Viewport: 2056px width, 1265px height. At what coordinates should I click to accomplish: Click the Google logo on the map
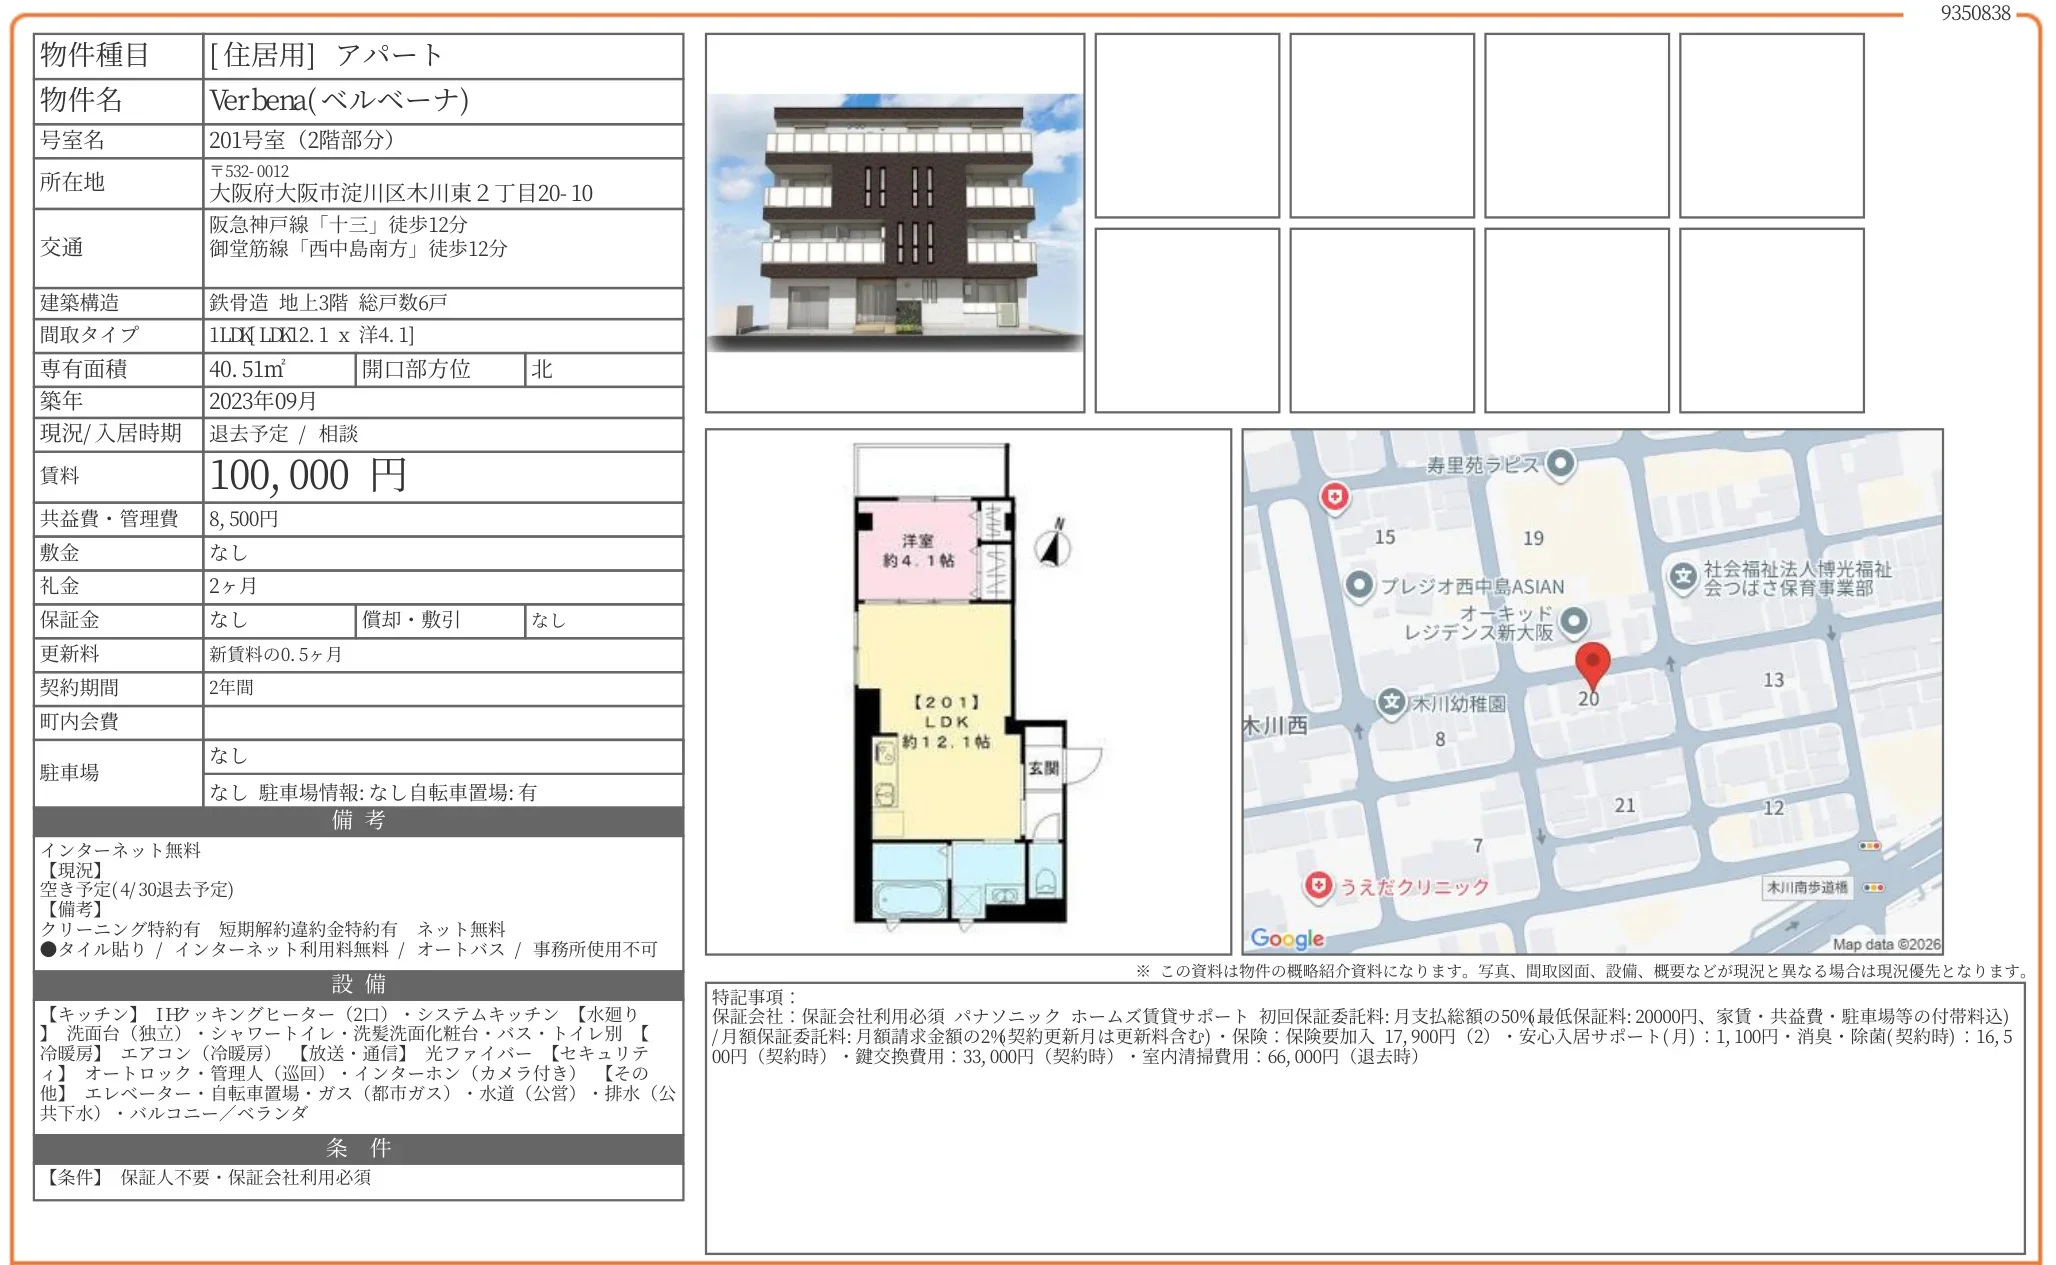1287,938
